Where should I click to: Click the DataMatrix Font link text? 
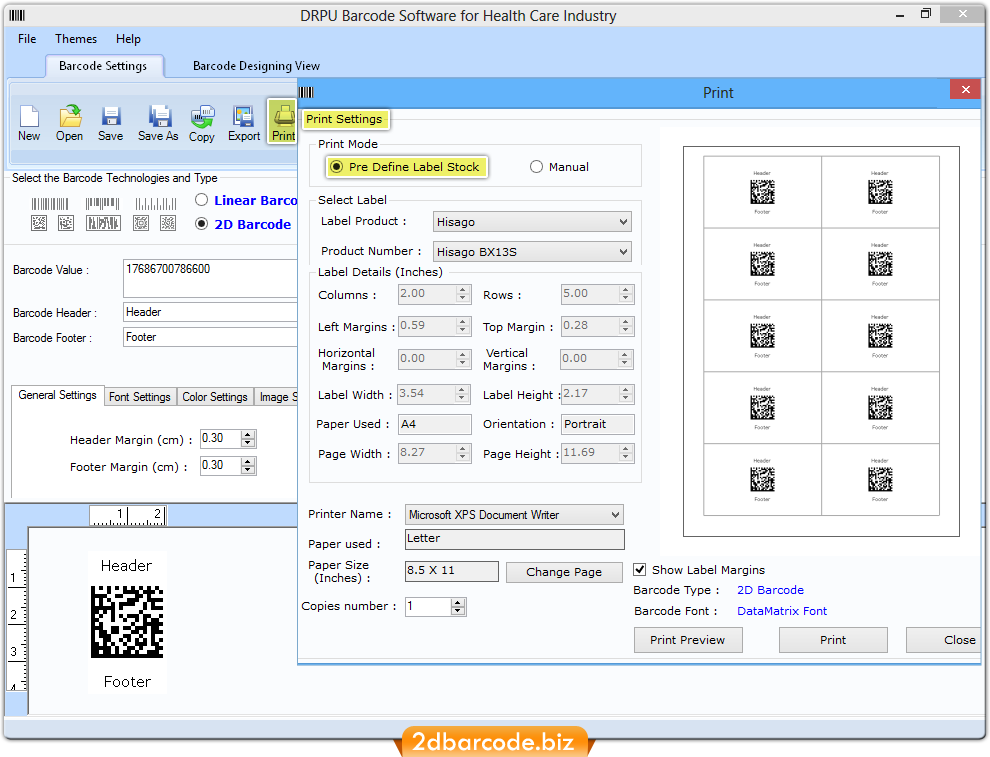[782, 611]
